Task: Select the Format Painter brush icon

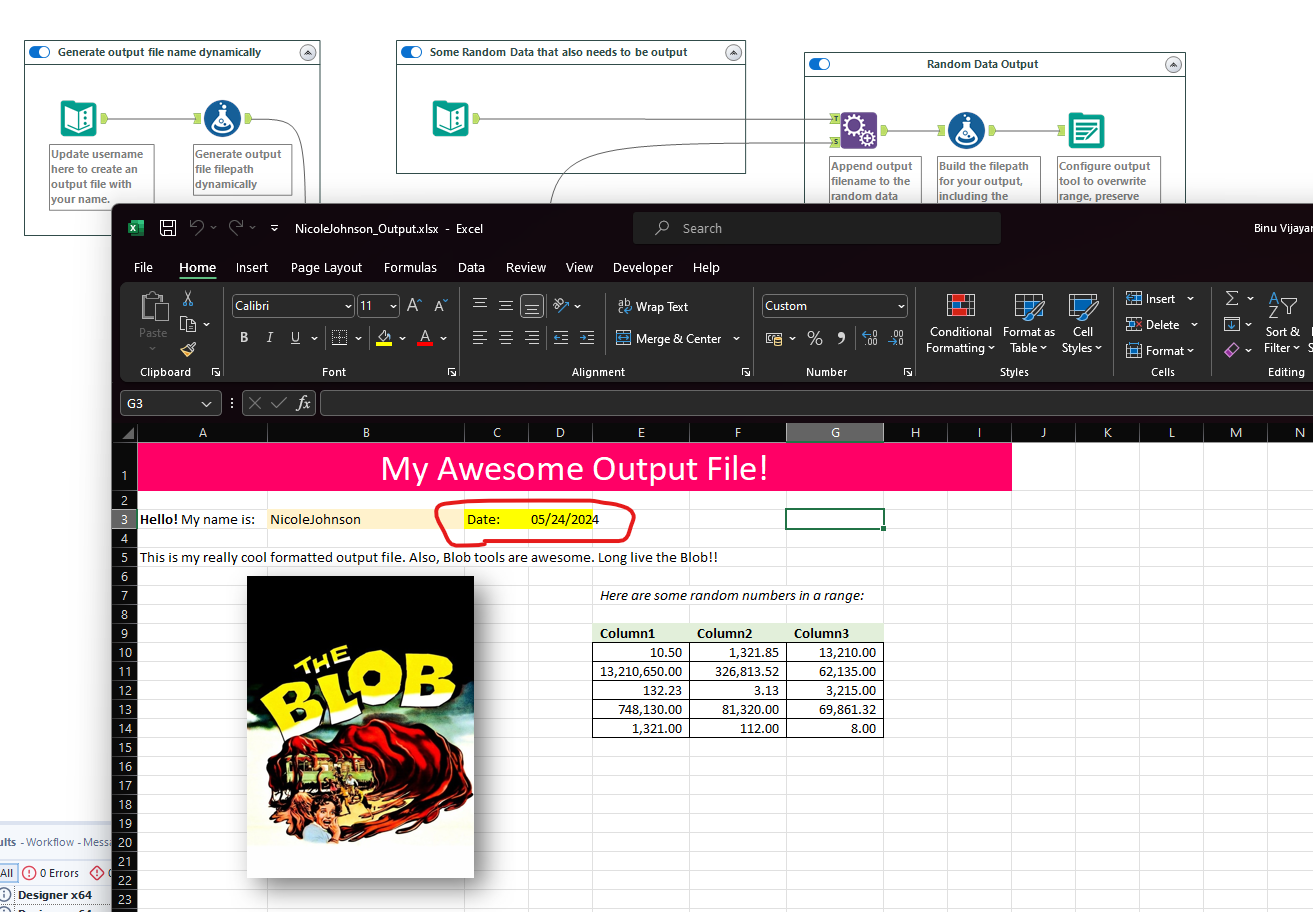Action: point(188,349)
